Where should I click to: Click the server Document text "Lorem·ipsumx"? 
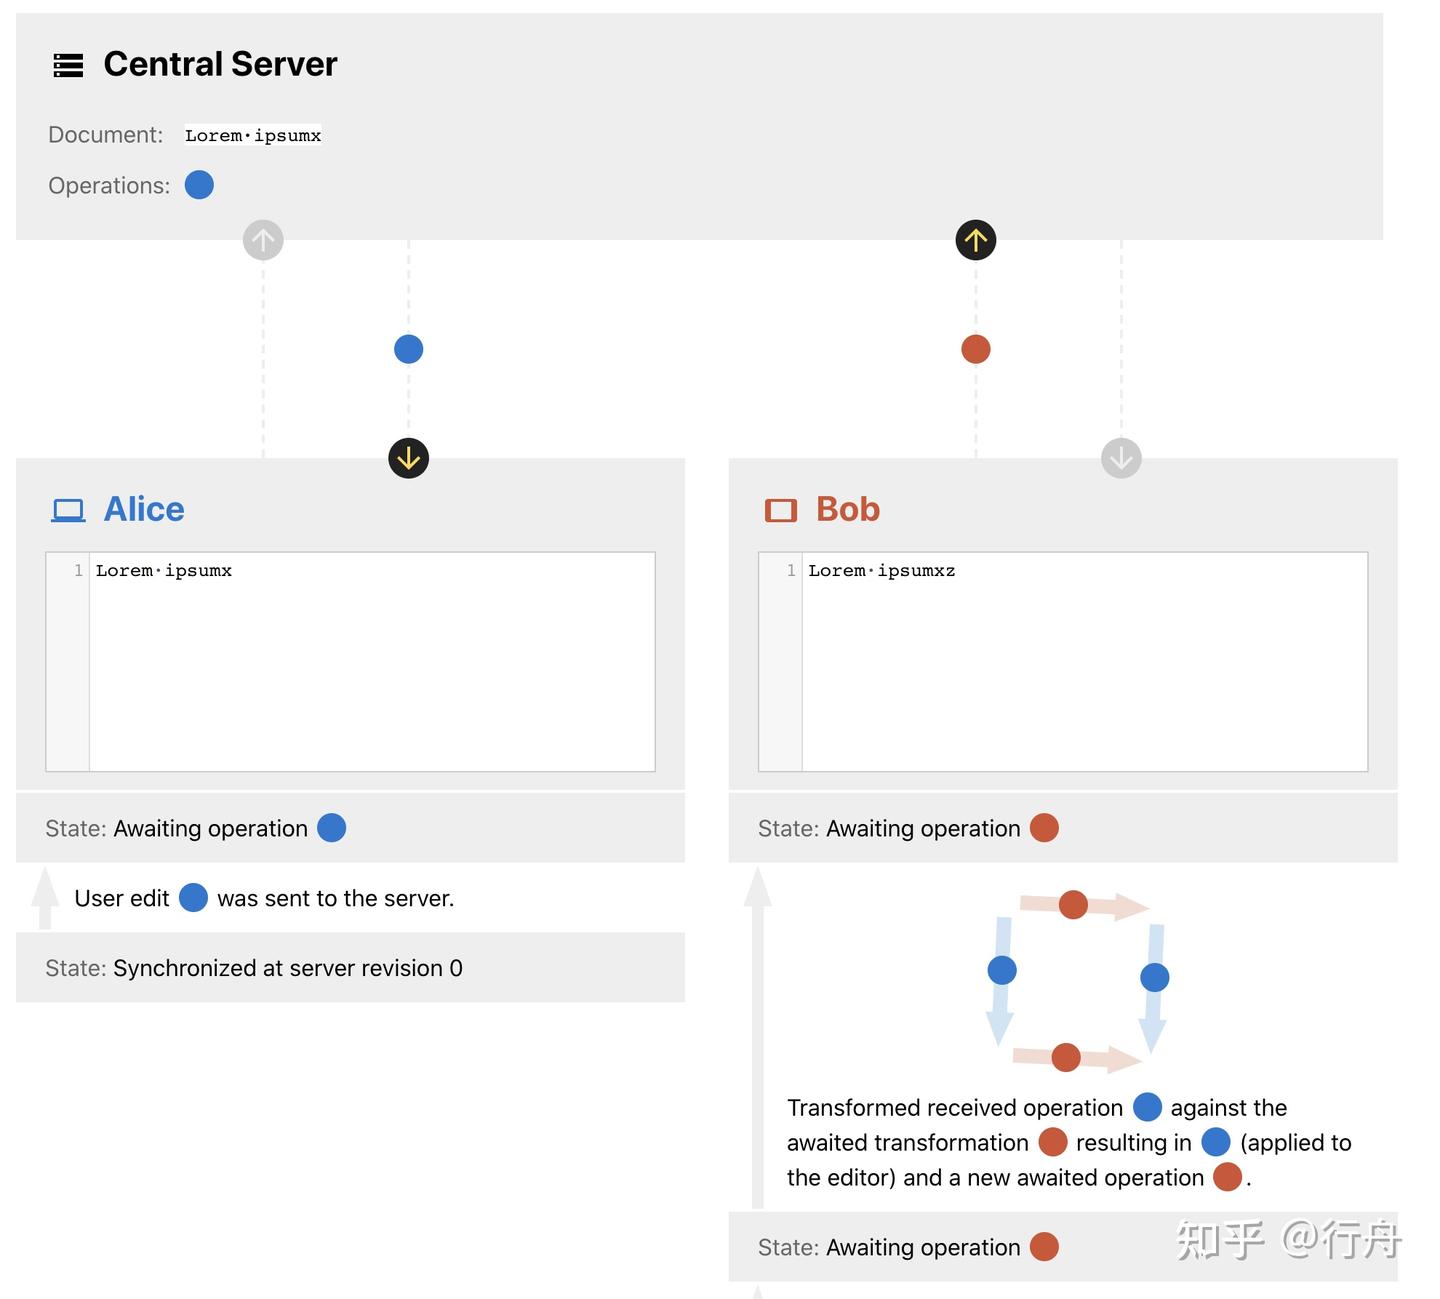tap(253, 135)
